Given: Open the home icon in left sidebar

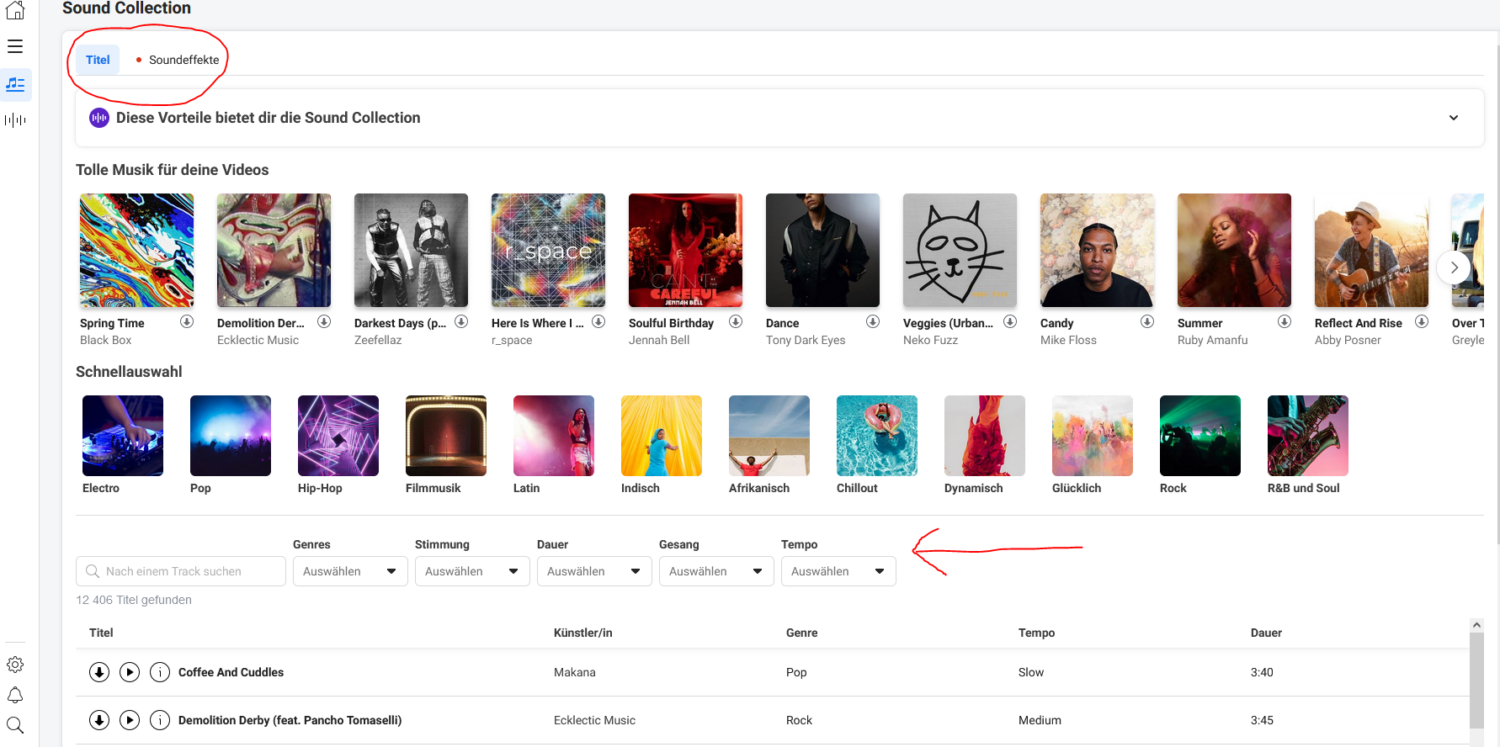Looking at the screenshot, I should (x=15, y=11).
